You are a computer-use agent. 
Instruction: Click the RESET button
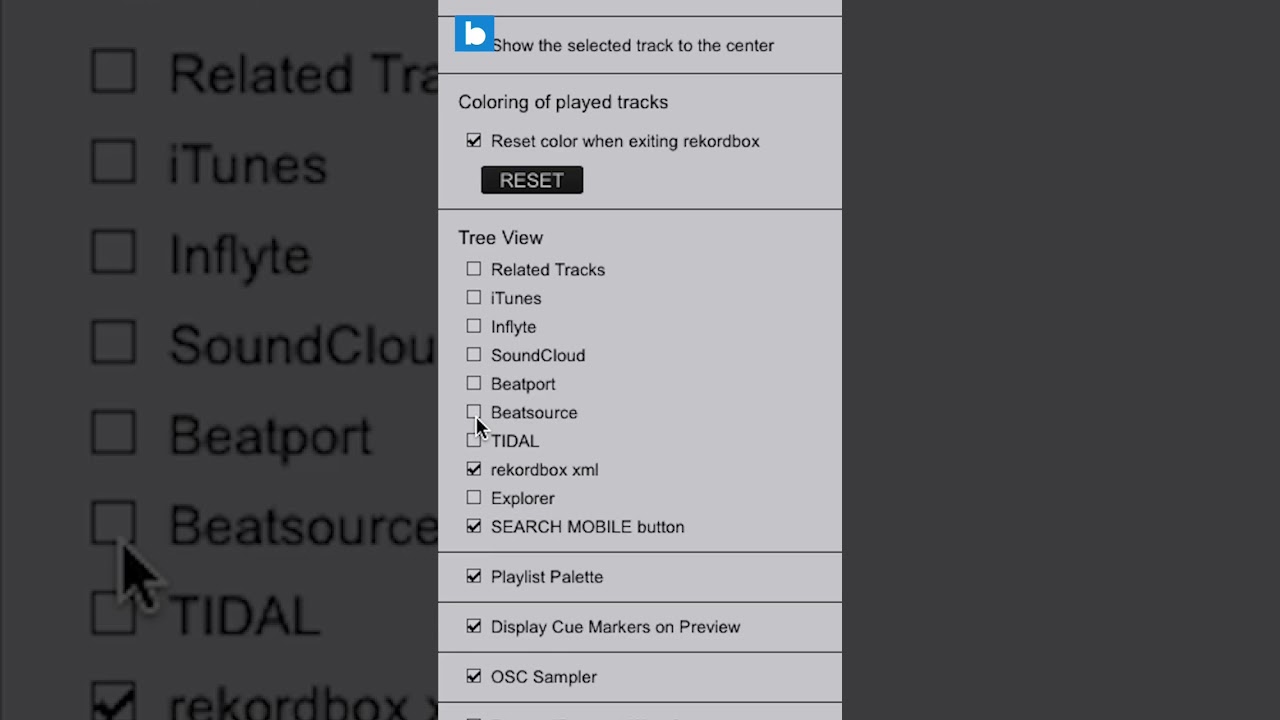coord(532,180)
